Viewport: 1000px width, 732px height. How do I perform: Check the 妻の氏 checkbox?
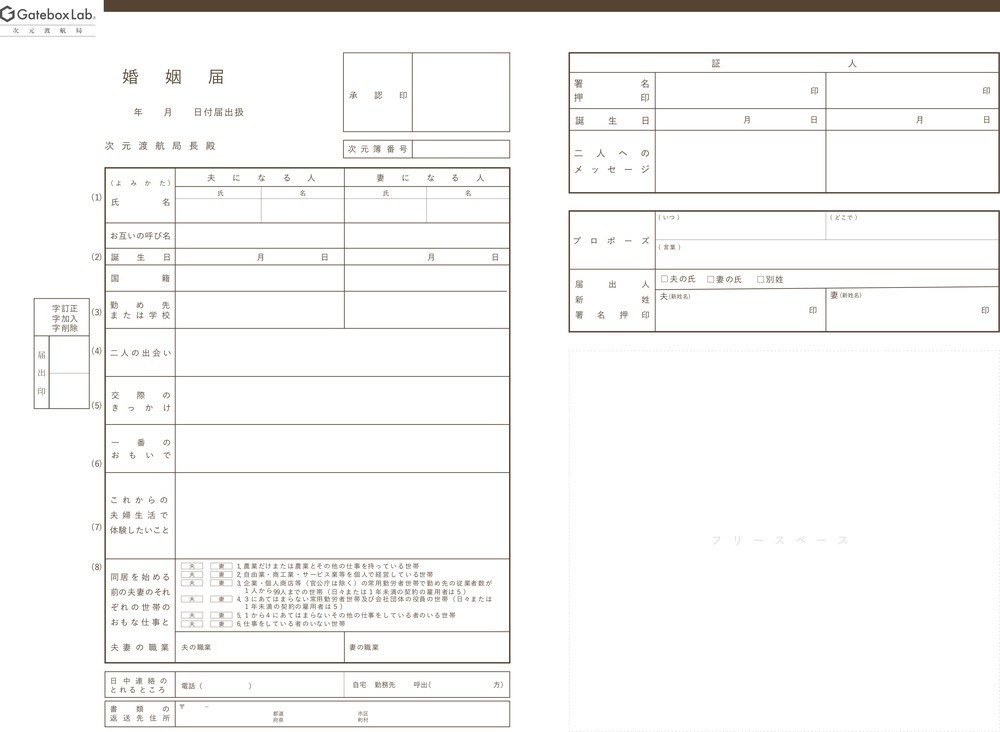[x=711, y=279]
